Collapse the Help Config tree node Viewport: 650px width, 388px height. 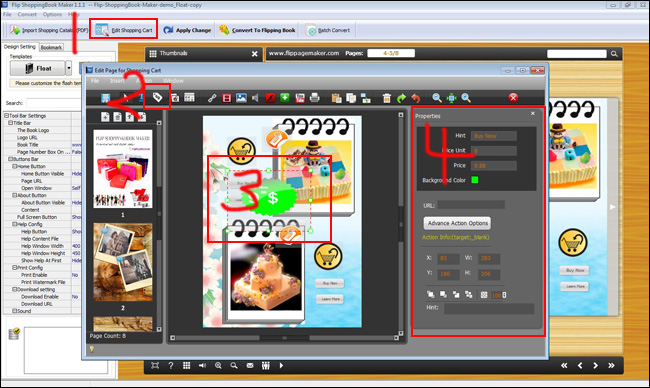point(15,224)
